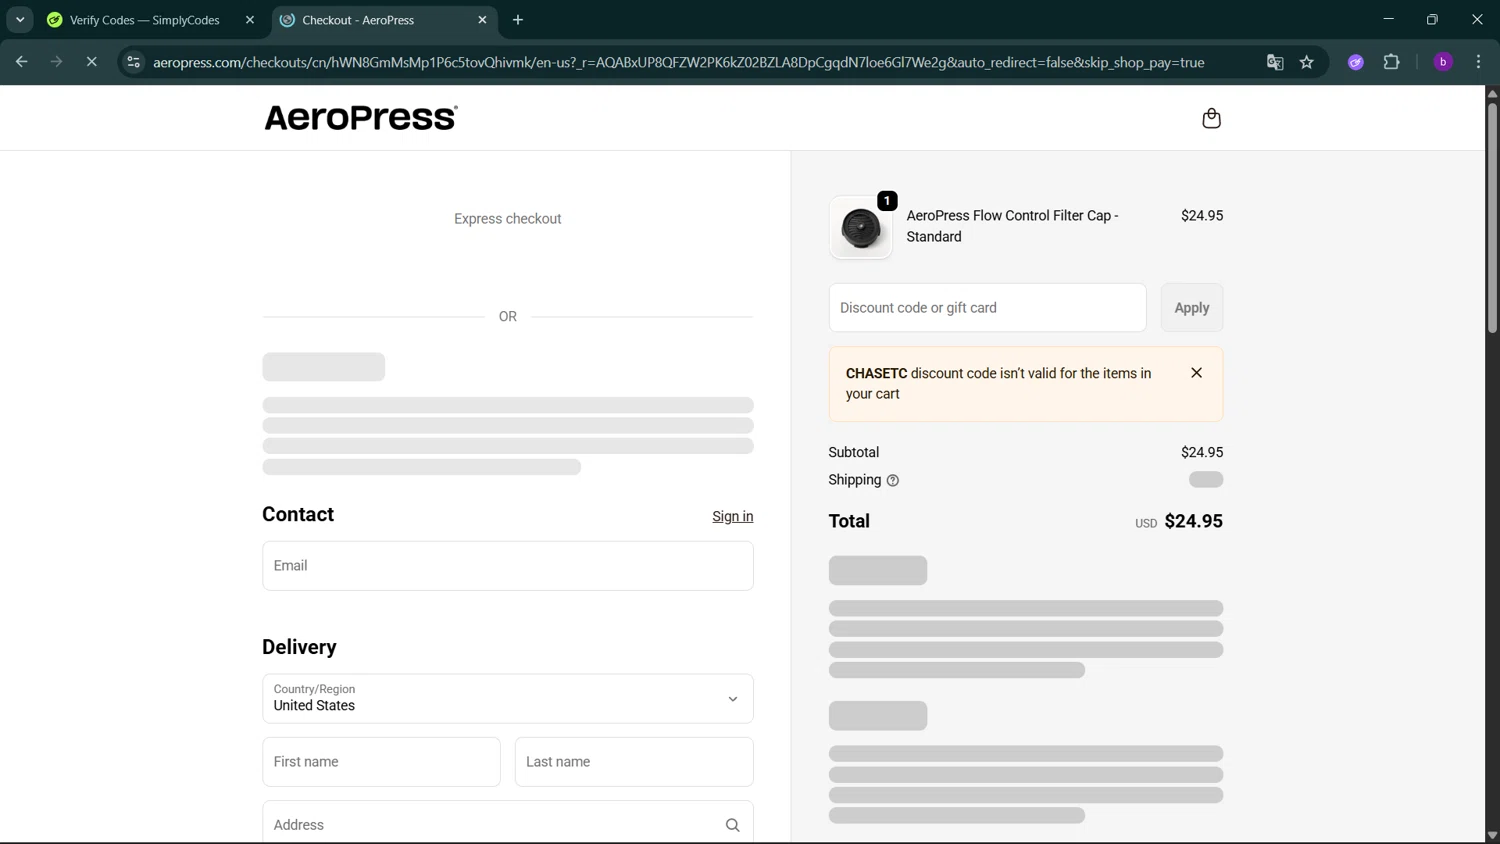This screenshot has width=1500, height=844.
Task: Go forward in browser history
Action: pyautogui.click(x=56, y=62)
